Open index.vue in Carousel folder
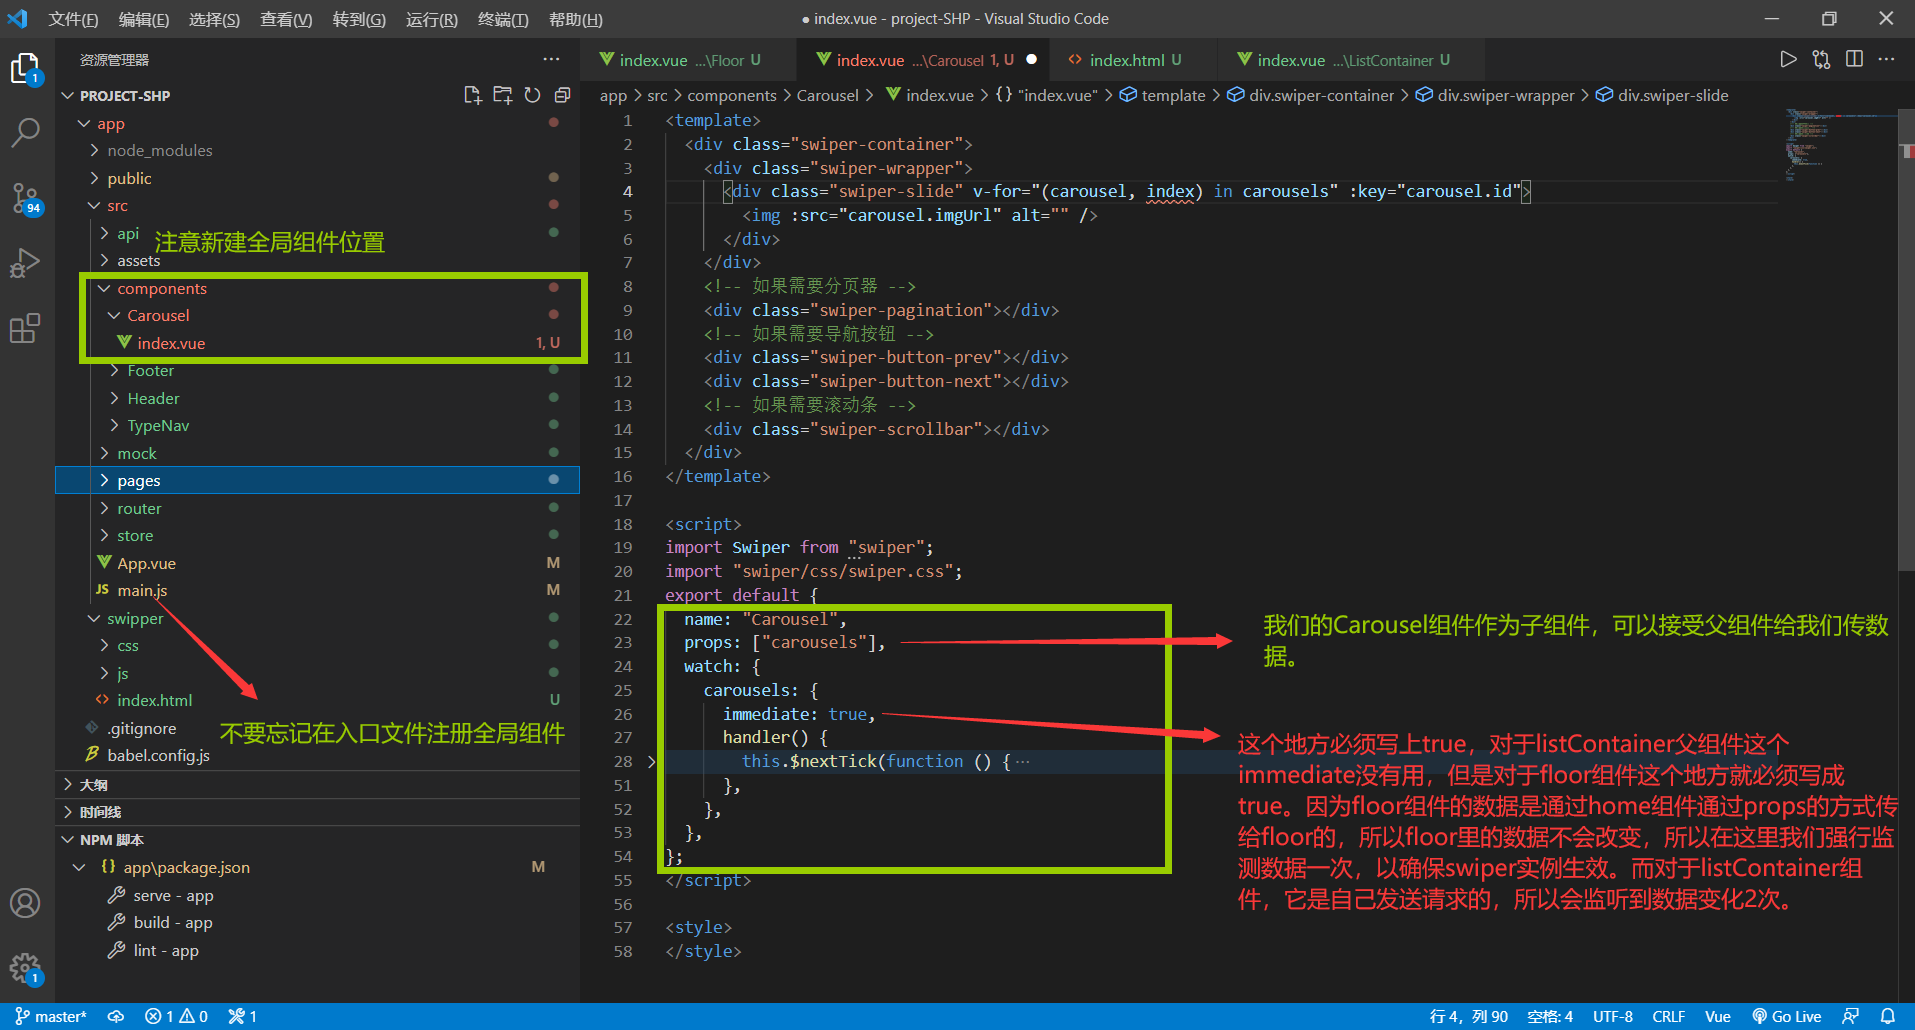 coord(171,343)
